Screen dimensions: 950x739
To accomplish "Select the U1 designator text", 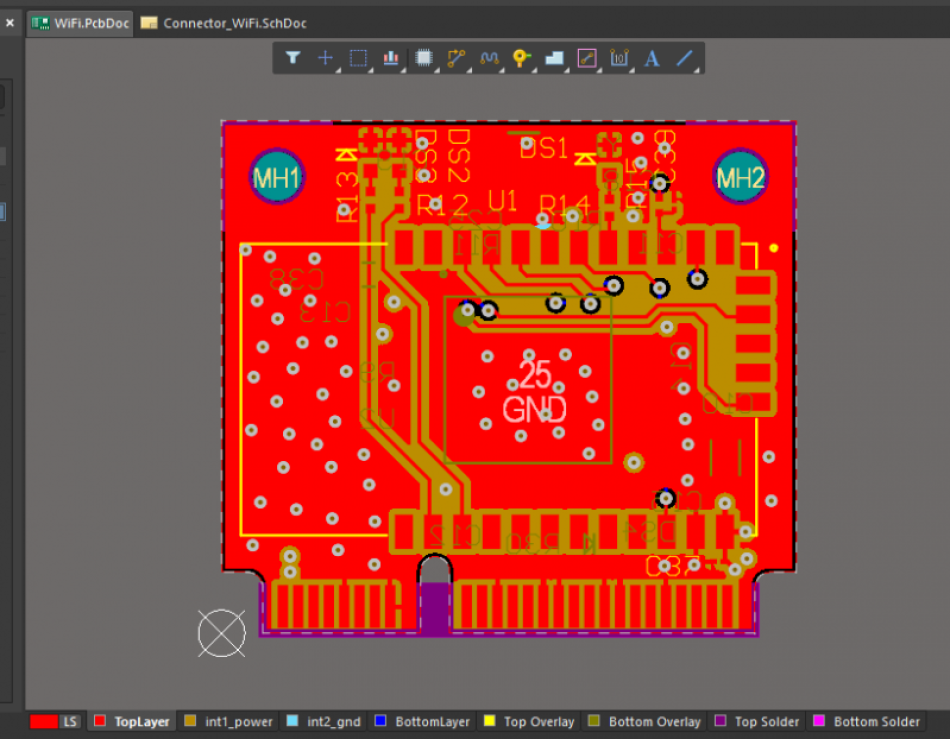I will pyautogui.click(x=502, y=200).
